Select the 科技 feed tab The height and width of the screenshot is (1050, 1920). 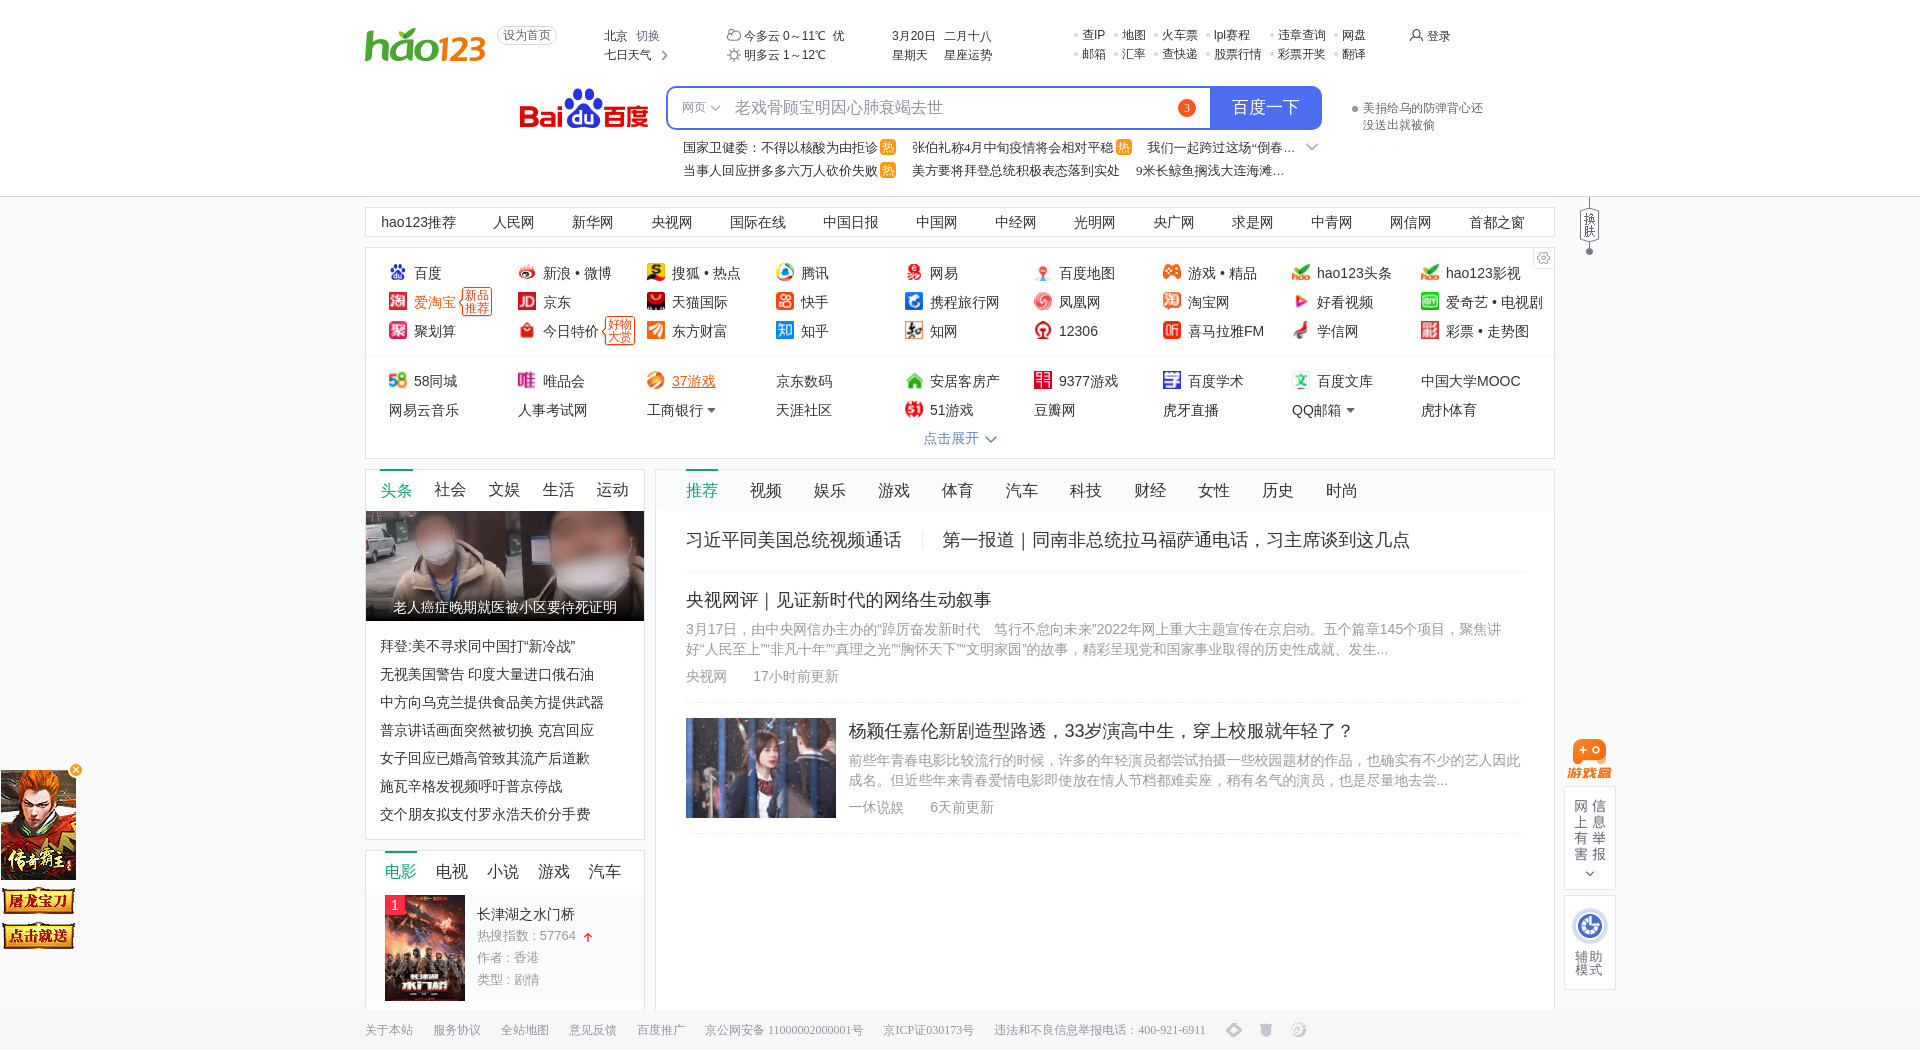point(1086,491)
